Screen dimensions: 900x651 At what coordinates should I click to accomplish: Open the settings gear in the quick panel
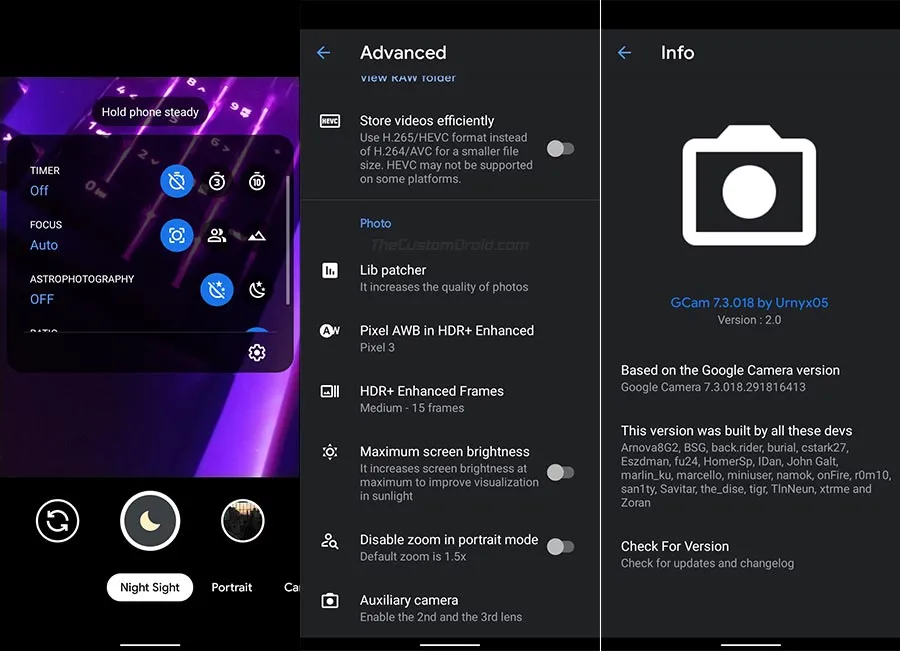click(x=257, y=352)
